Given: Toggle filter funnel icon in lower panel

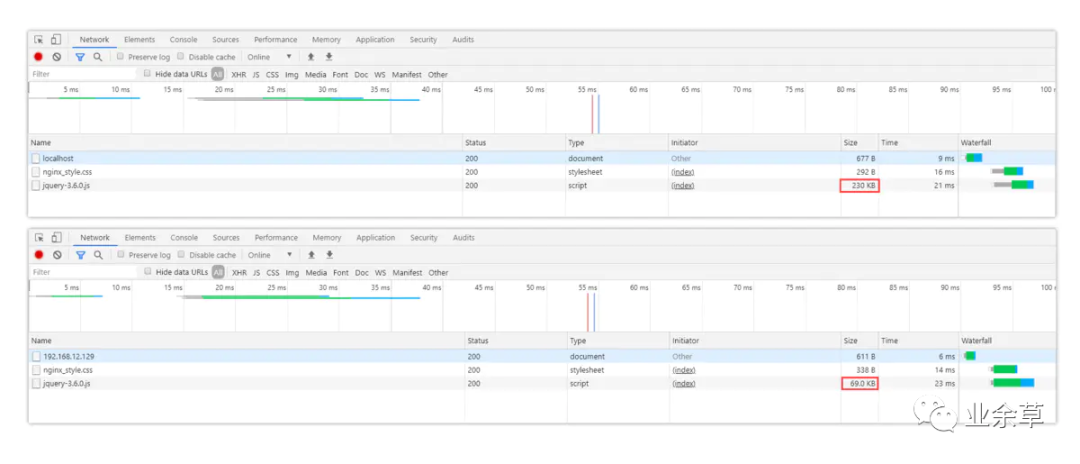Looking at the screenshot, I should tap(81, 255).
